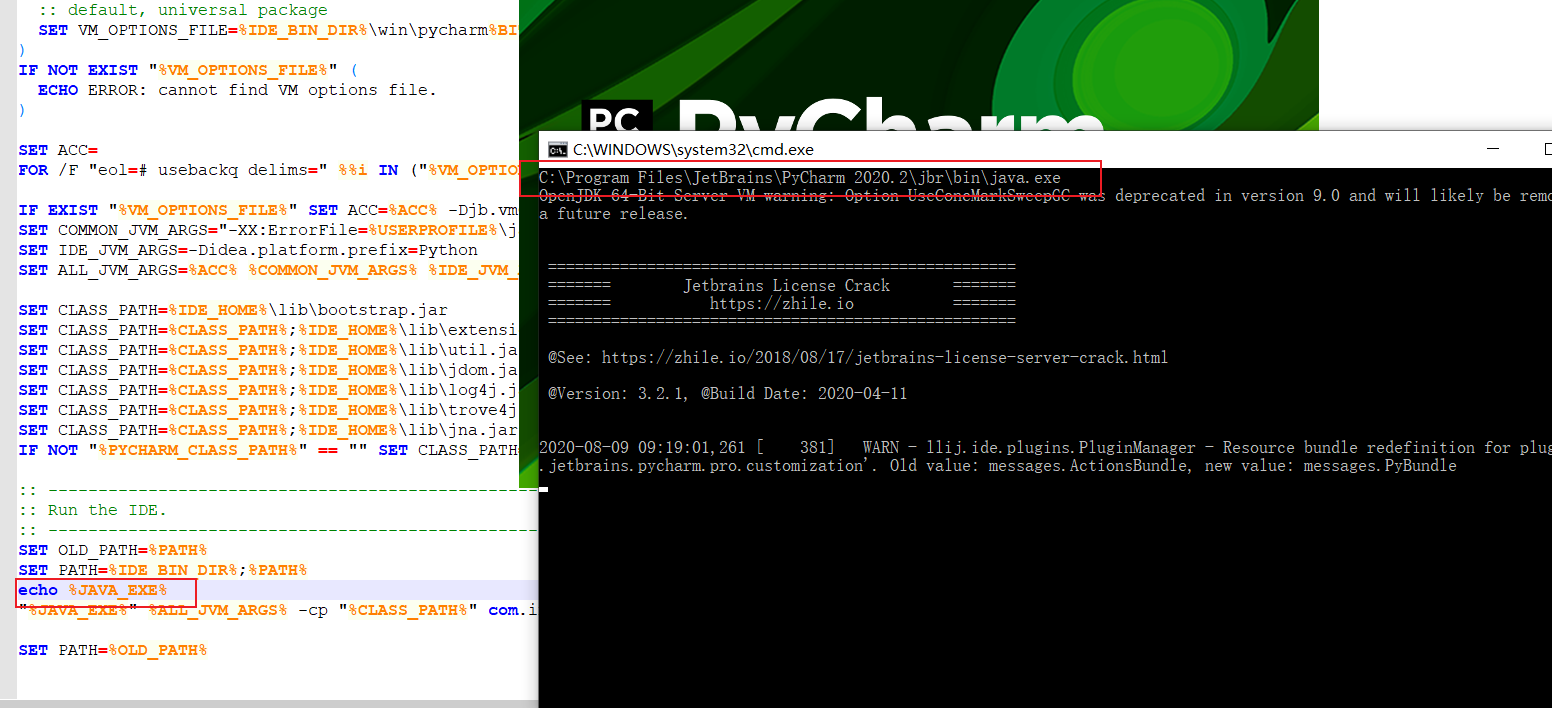This screenshot has width=1552, height=708.
Task: Click the 'IF NOT "%PYCHARM_CLASS_PATH%"' line
Action: point(268,450)
